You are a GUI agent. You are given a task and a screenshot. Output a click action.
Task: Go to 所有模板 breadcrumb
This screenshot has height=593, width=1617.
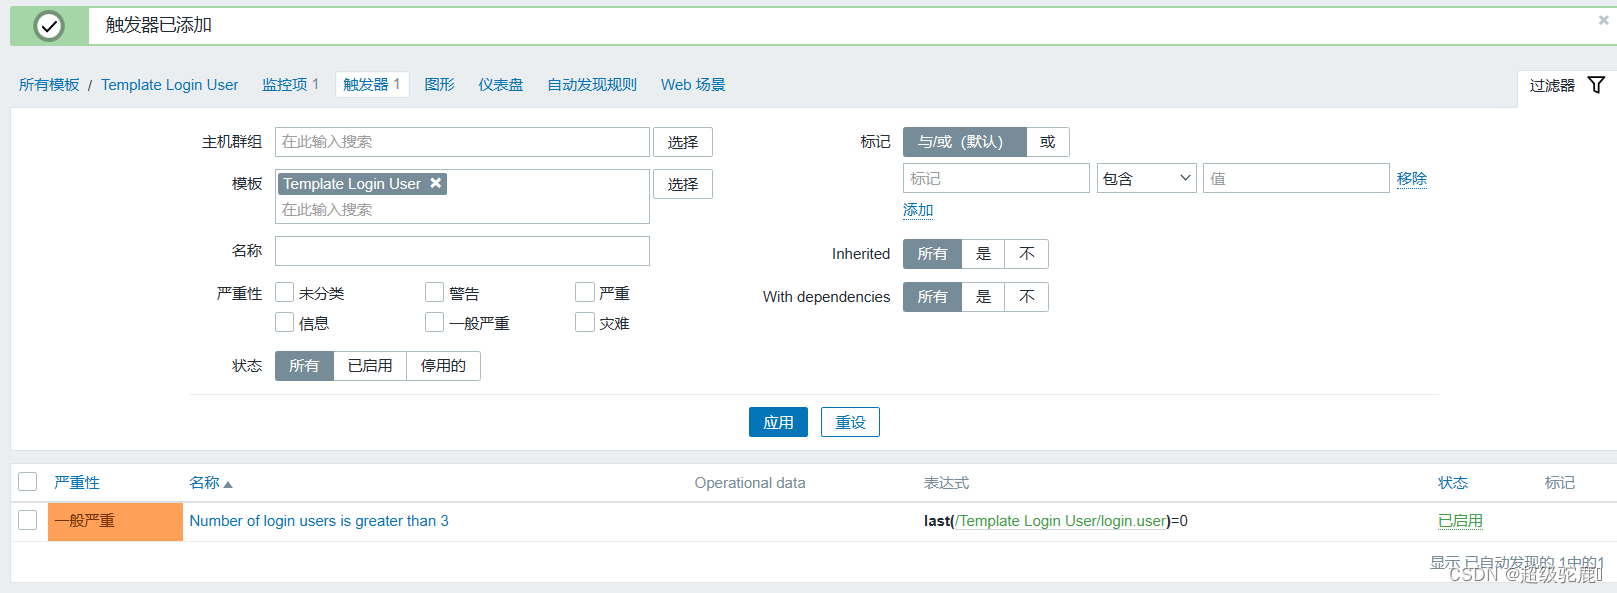tap(49, 85)
